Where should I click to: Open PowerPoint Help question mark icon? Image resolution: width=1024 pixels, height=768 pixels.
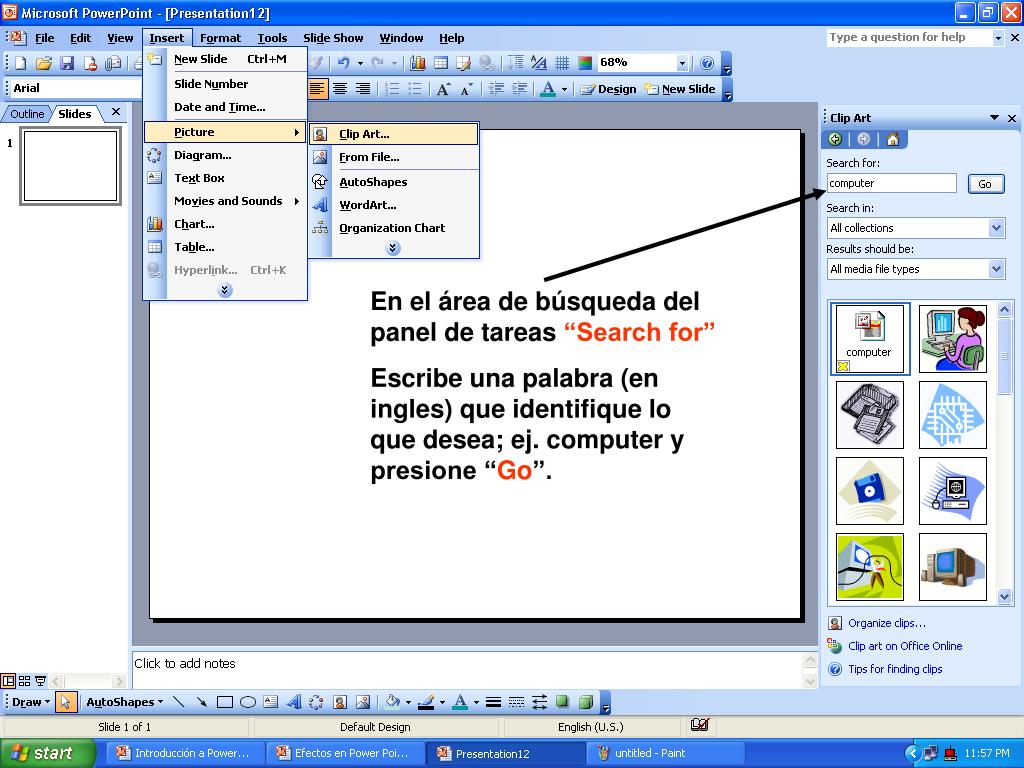tap(707, 63)
